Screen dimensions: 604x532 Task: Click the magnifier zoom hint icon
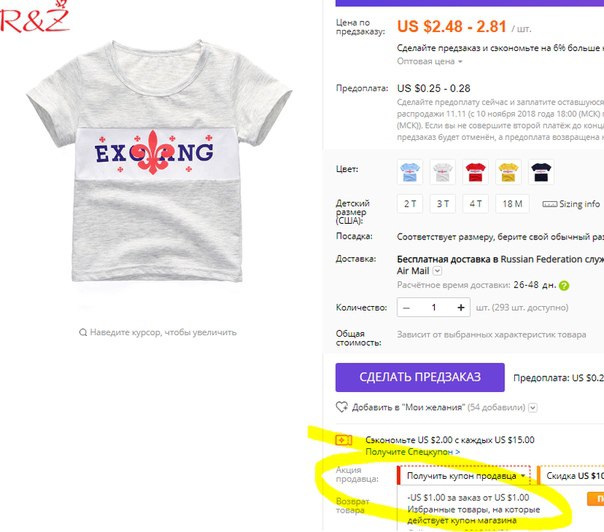[x=82, y=332]
